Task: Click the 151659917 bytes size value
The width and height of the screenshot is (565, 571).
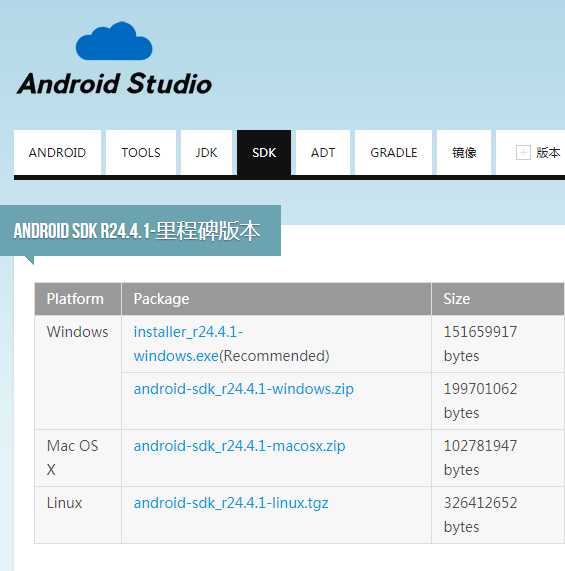Action: click(480, 344)
